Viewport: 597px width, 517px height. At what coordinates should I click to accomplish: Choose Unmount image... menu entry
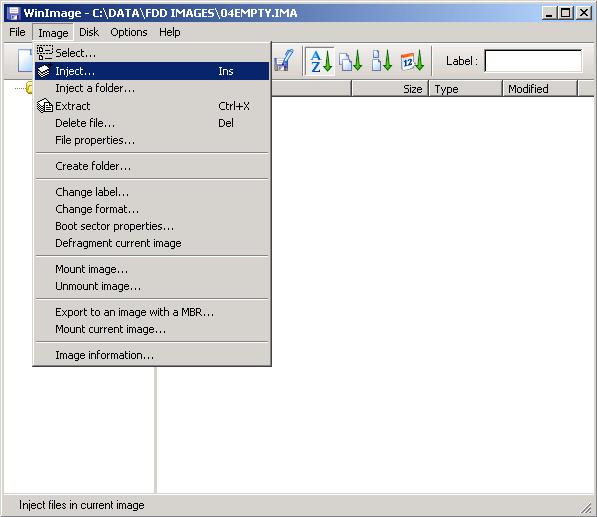click(x=152, y=286)
